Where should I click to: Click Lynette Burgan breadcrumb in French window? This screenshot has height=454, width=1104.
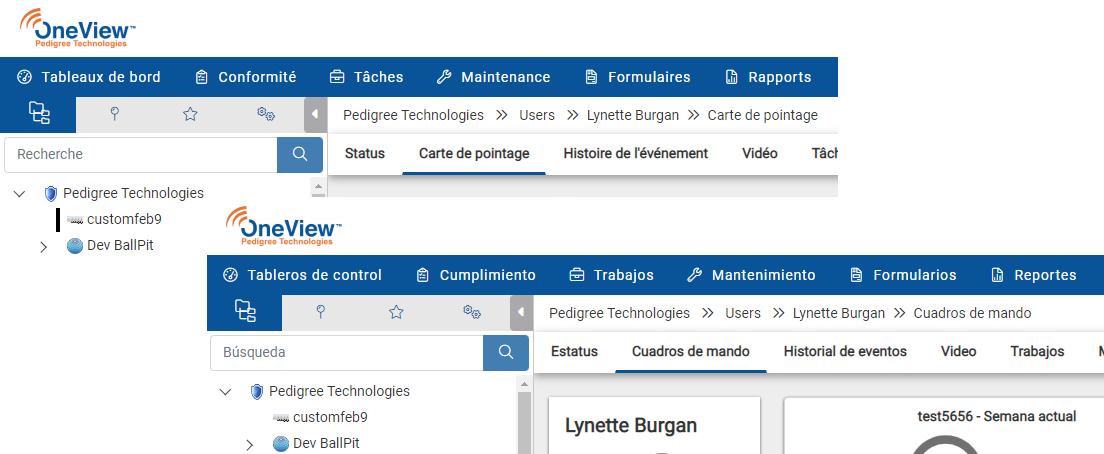[x=633, y=115]
